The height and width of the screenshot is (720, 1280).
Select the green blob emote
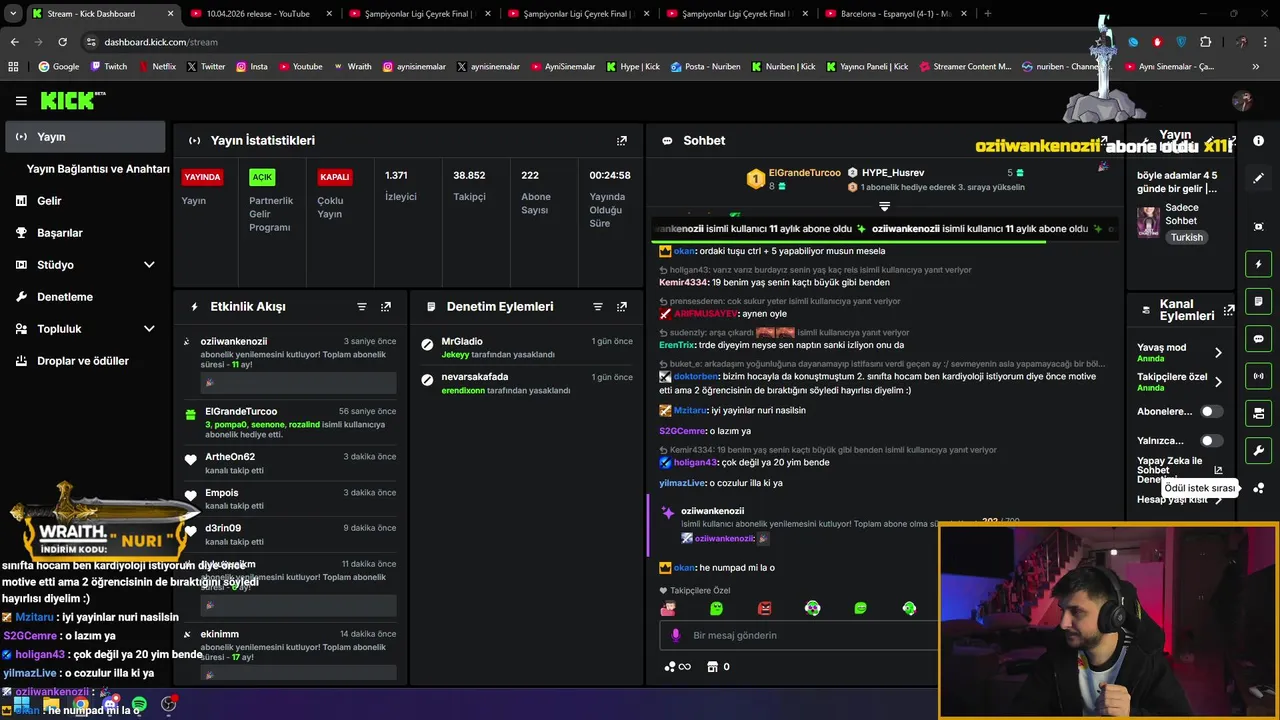pyautogui.click(x=716, y=608)
